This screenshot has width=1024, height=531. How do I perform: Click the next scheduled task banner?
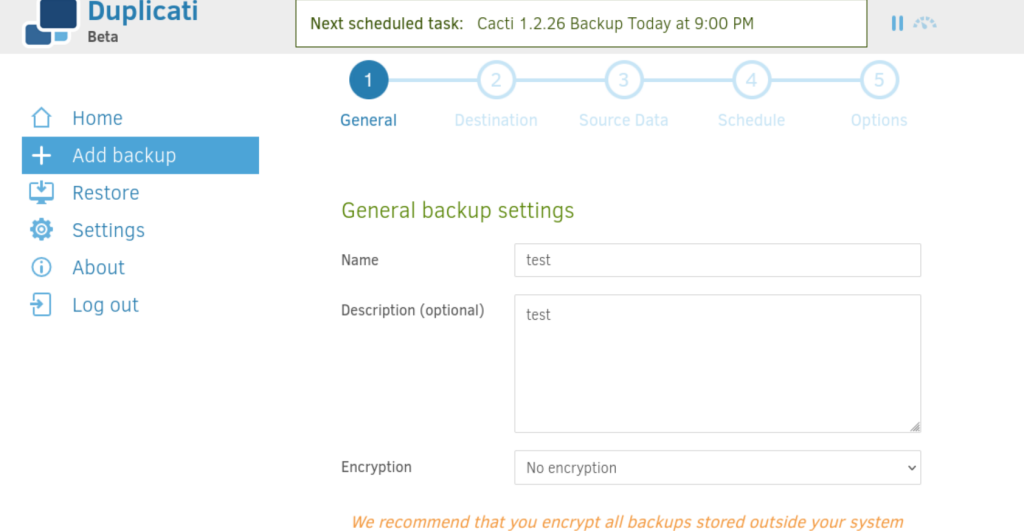581,24
